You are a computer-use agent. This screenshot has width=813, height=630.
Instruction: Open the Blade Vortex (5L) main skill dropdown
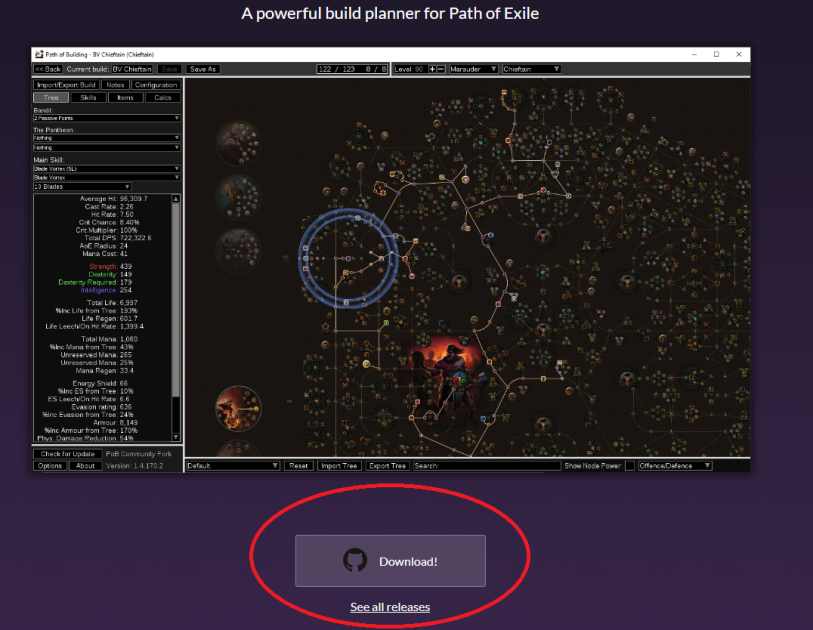click(106, 168)
